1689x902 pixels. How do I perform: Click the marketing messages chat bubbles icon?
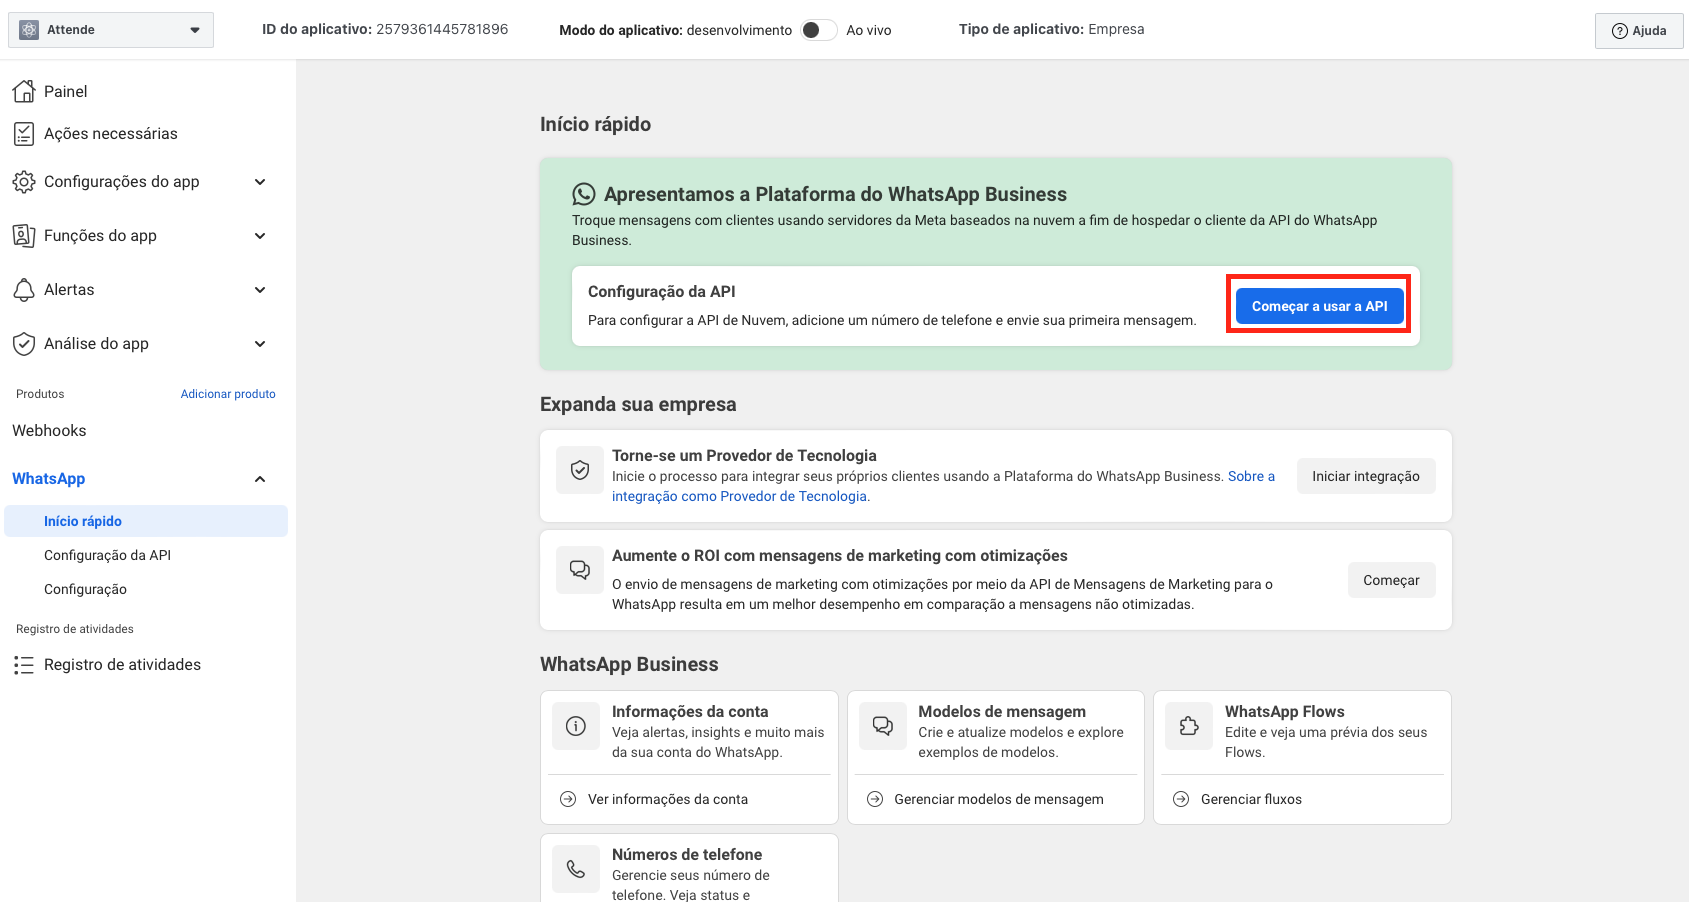click(x=580, y=570)
